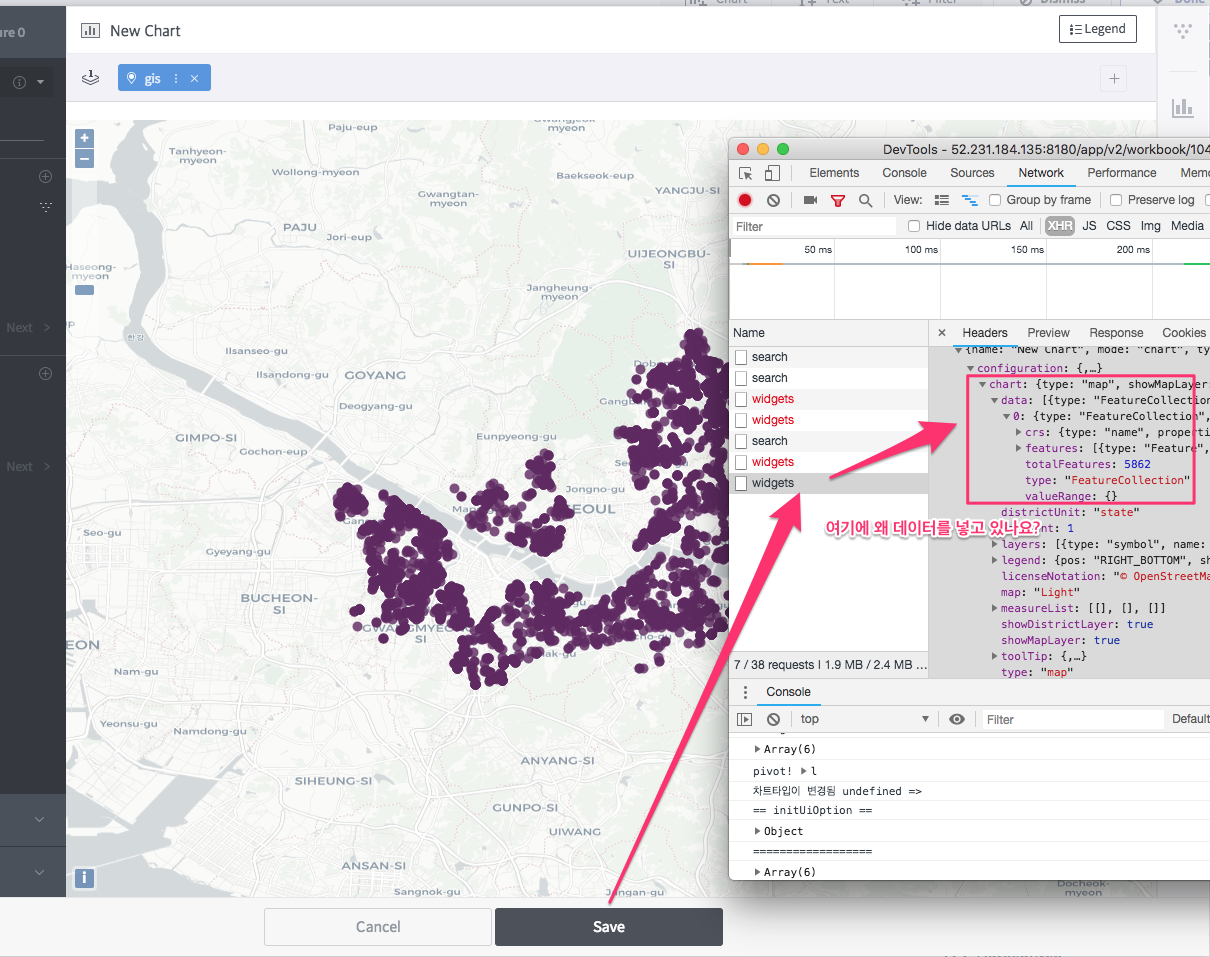Open the network filter funnel icon
Screen dimensions: 1210x957
(838, 200)
